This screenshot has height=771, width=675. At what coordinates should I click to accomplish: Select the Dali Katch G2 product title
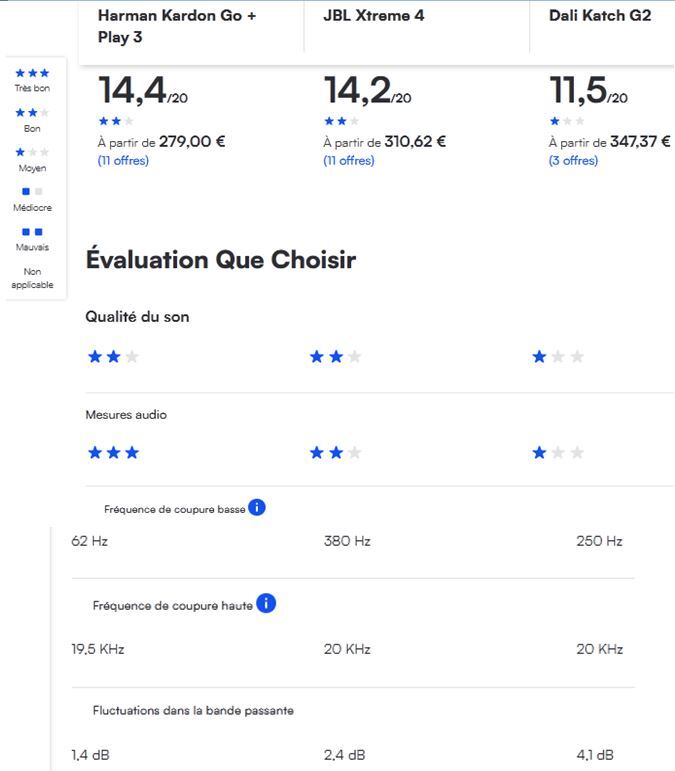pos(600,16)
